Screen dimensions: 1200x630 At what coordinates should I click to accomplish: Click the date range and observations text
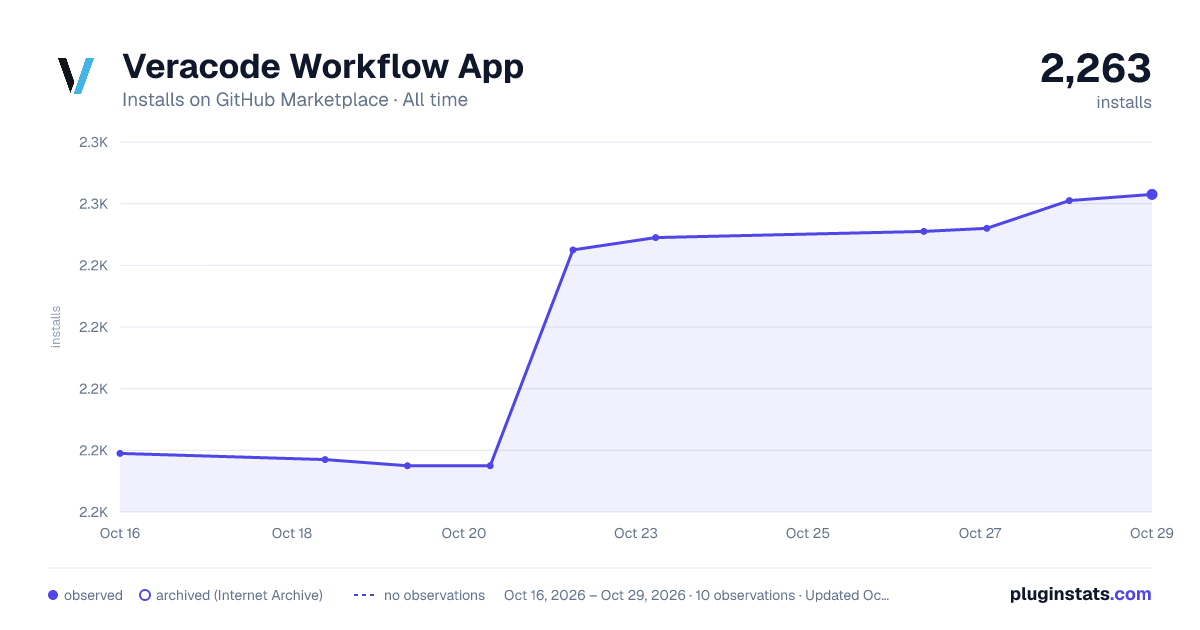(697, 595)
